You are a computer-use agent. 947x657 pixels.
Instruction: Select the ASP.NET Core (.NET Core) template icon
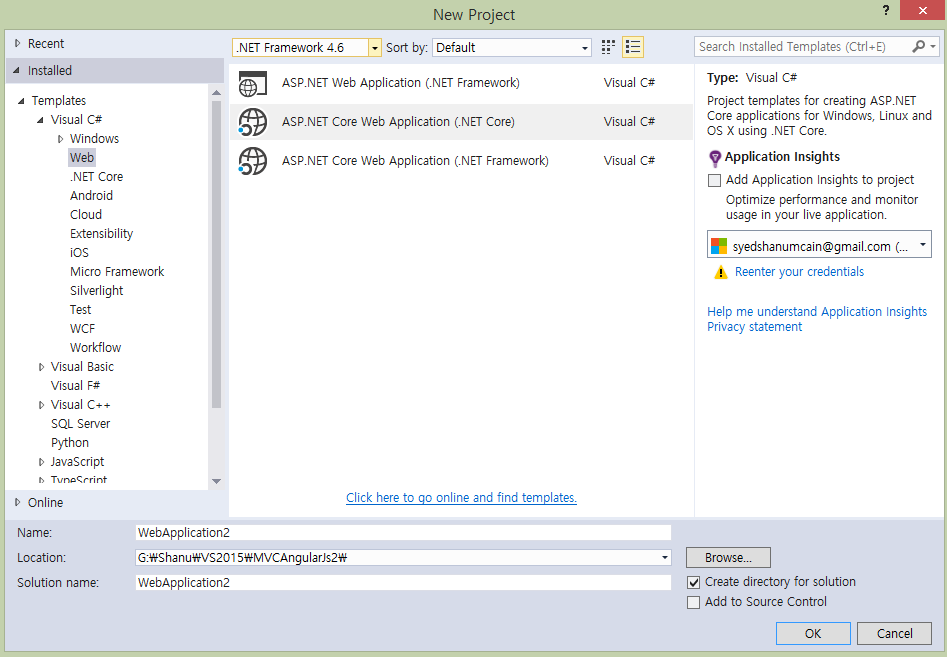252,122
